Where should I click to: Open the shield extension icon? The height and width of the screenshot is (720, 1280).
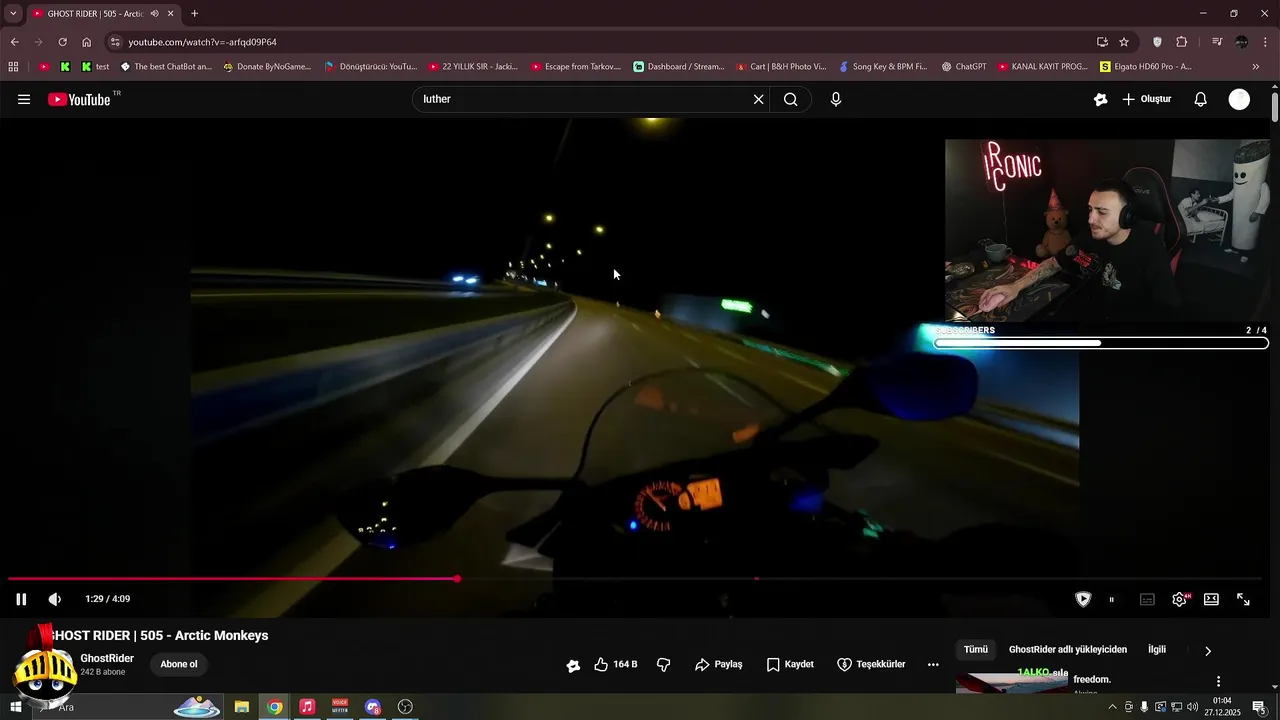(x=1158, y=42)
